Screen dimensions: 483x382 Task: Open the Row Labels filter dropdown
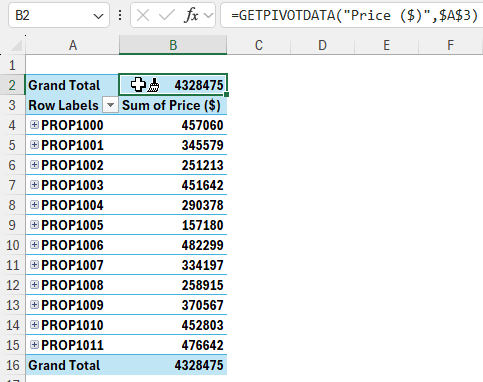(110, 105)
